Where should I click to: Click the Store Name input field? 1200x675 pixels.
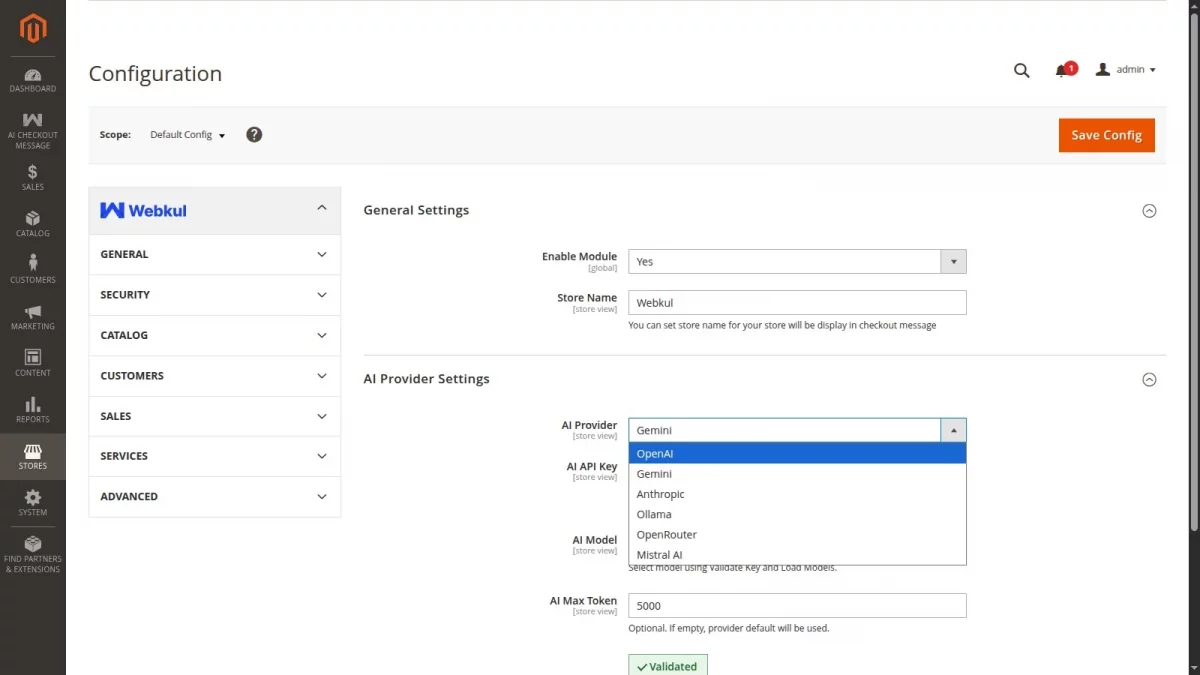(x=797, y=302)
